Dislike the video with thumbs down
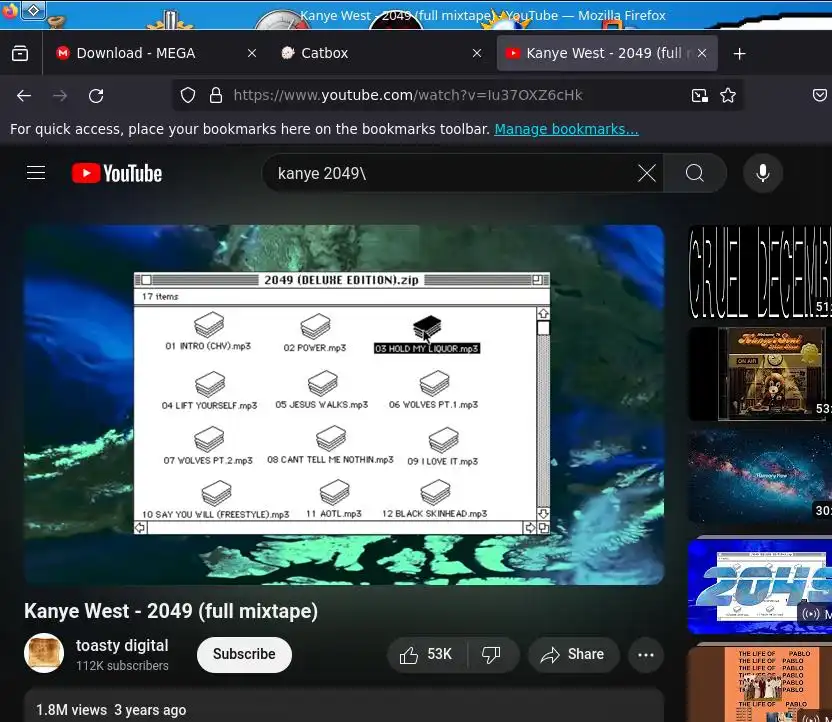 point(491,655)
